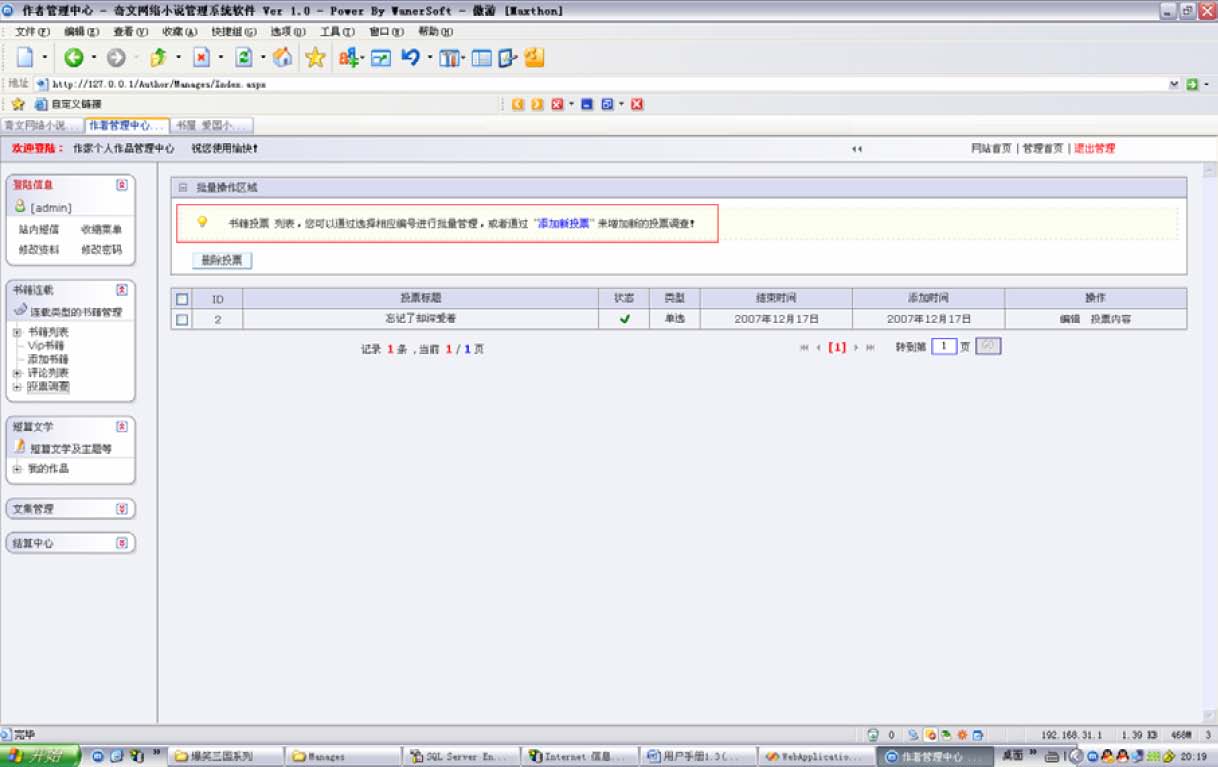The height and width of the screenshot is (767, 1218).
Task: Click the orange next tab arrow icon
Action: [x=538, y=104]
